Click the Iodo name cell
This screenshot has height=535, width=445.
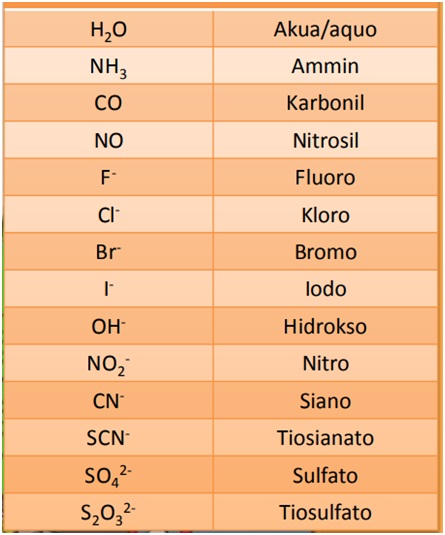326,289
